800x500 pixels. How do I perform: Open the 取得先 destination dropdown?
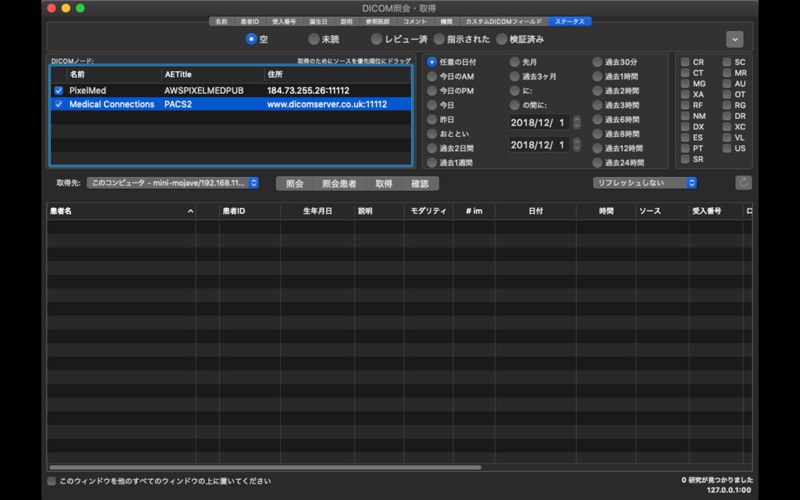coord(172,183)
